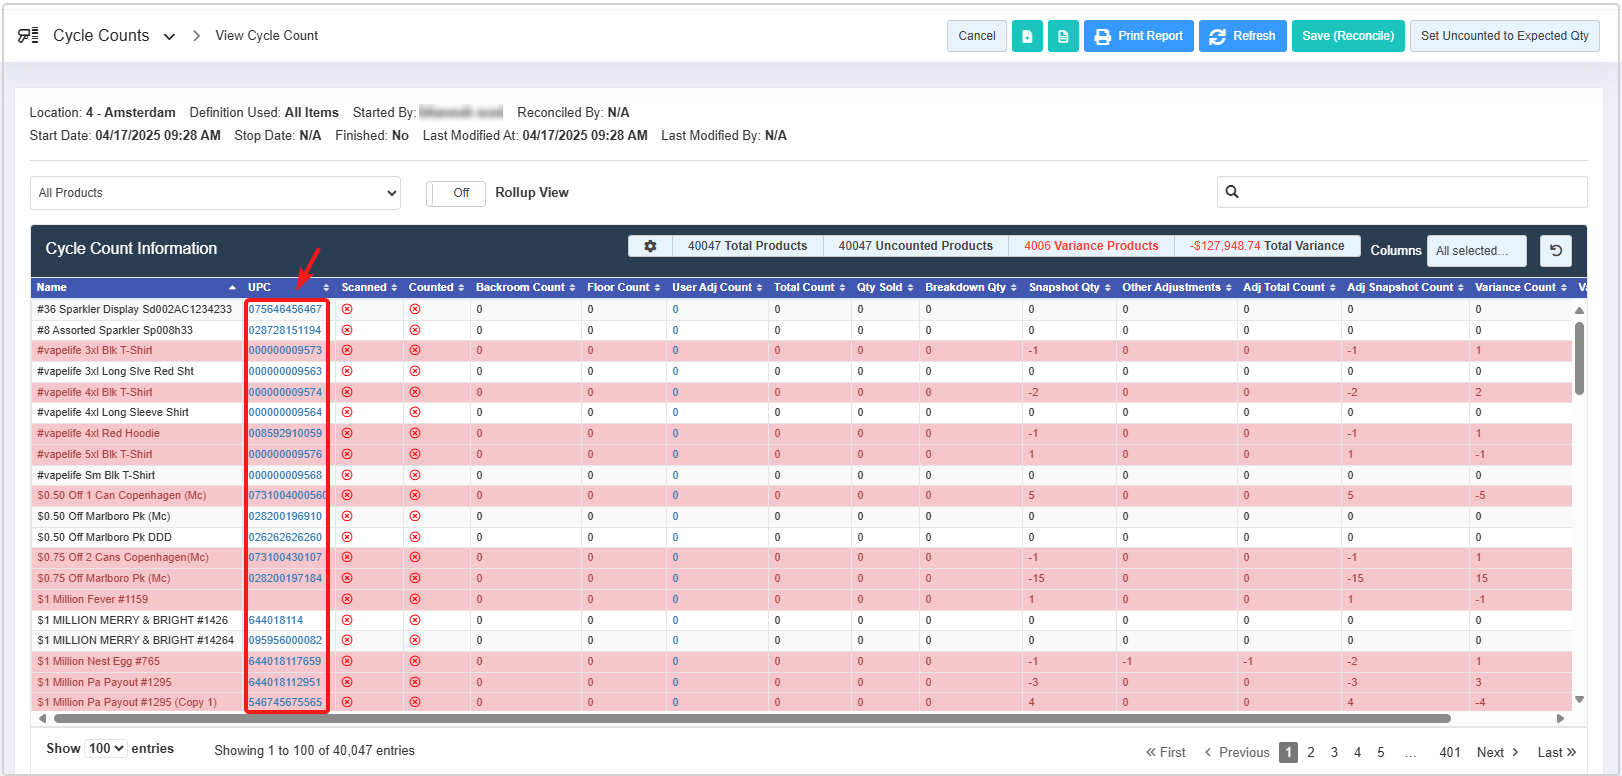1622x776 pixels.
Task: Click scroll-right arrow of horizontal scrollbar
Action: [x=1560, y=718]
